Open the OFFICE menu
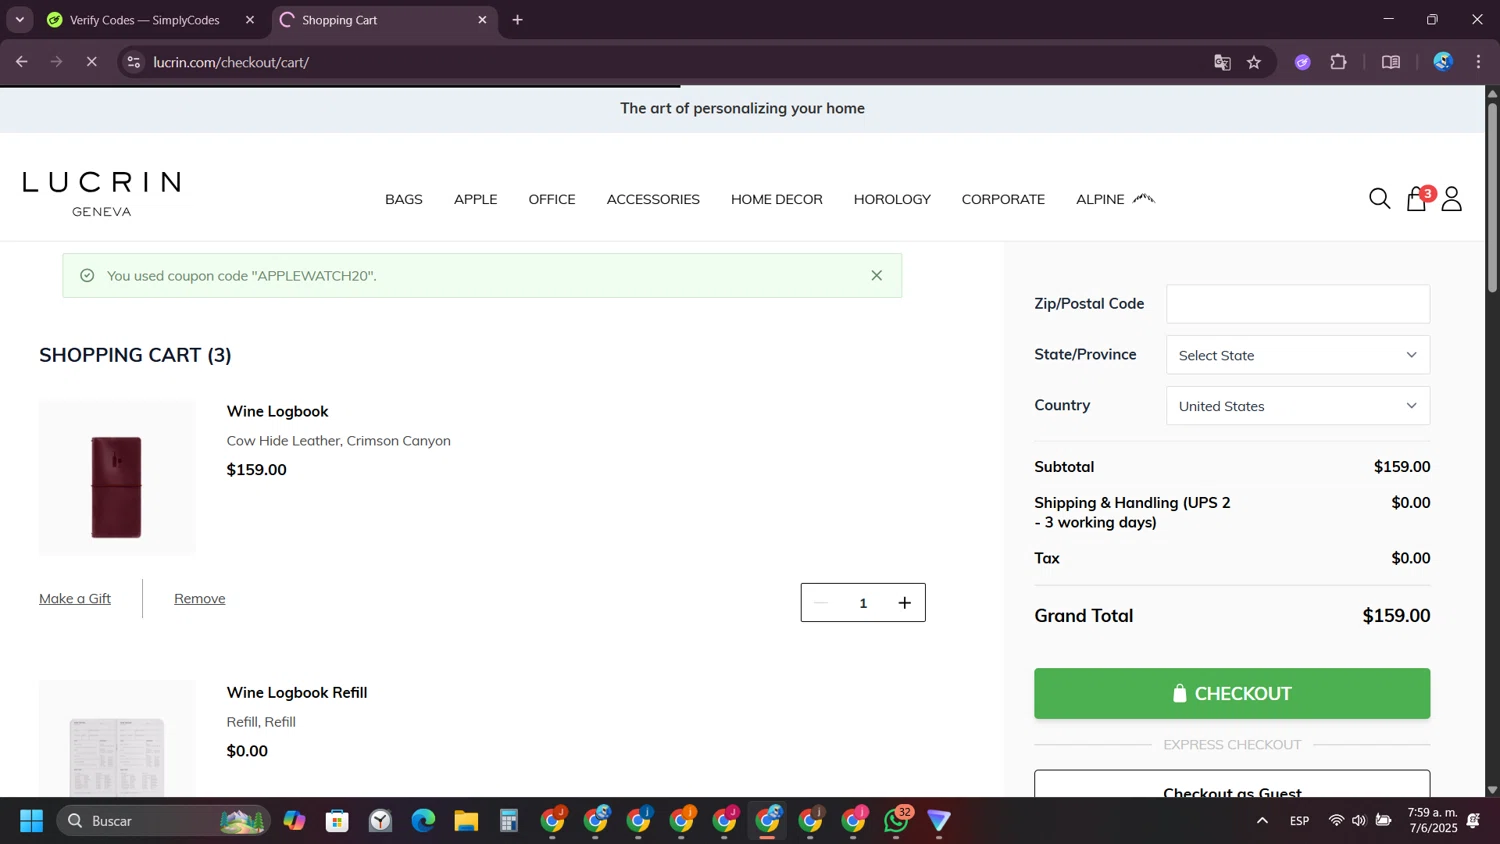The height and width of the screenshot is (844, 1500). [x=552, y=199]
